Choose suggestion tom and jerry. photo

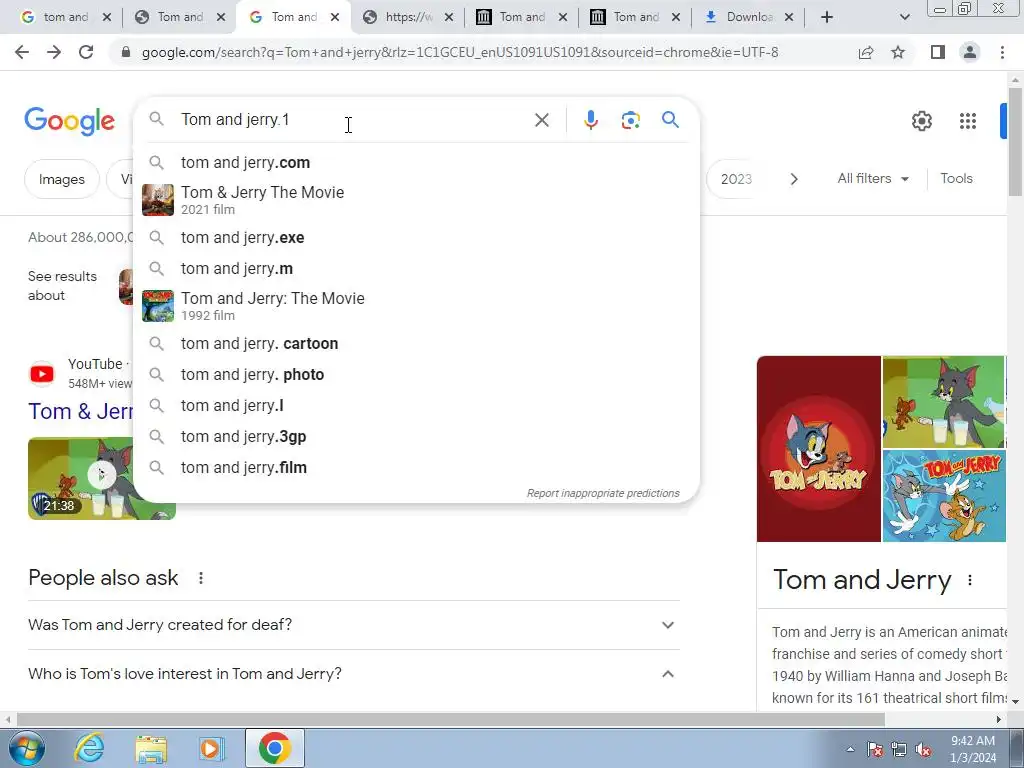tap(416, 375)
